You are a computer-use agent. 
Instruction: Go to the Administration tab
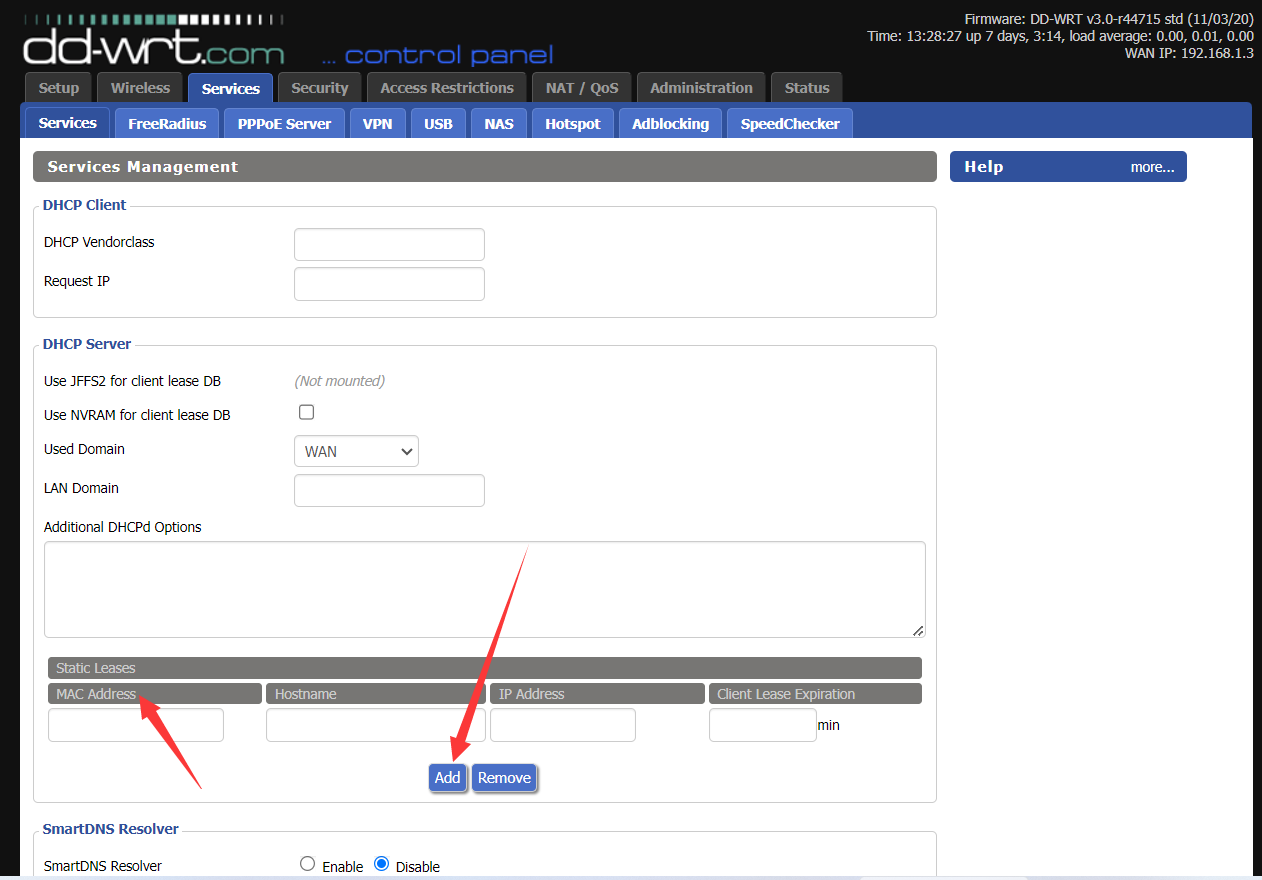click(701, 88)
